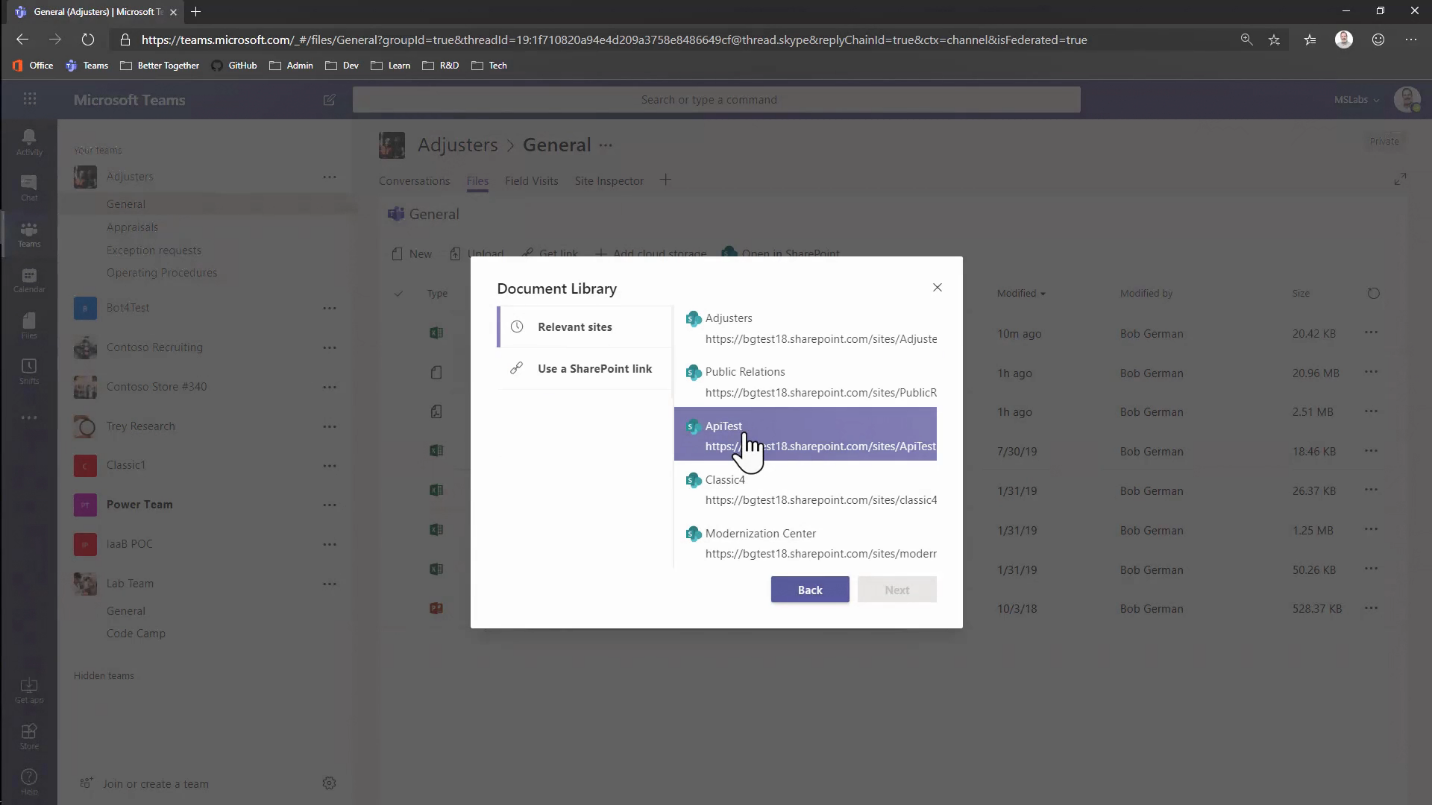Select the Relevant sites option
Screen dimensions: 1432x805
coord(585,327)
